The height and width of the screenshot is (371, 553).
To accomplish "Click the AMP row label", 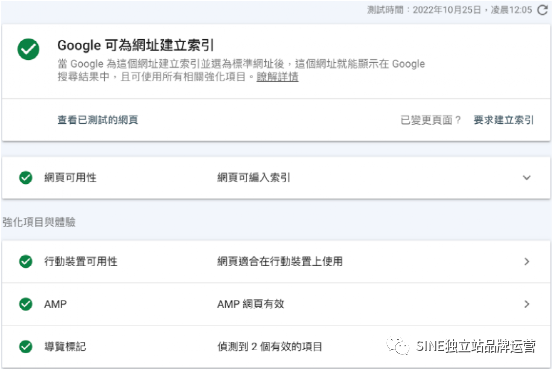I will point(55,304).
